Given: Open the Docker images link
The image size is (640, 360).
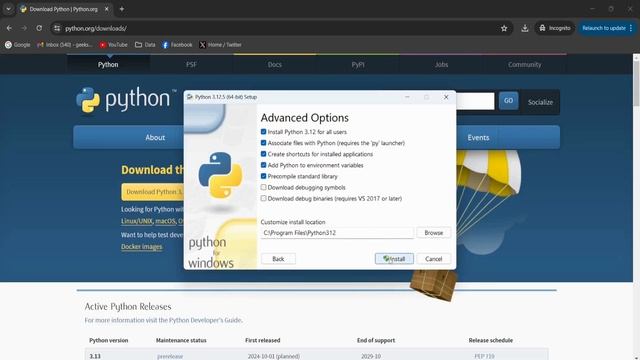Looking at the screenshot, I should point(142,247).
